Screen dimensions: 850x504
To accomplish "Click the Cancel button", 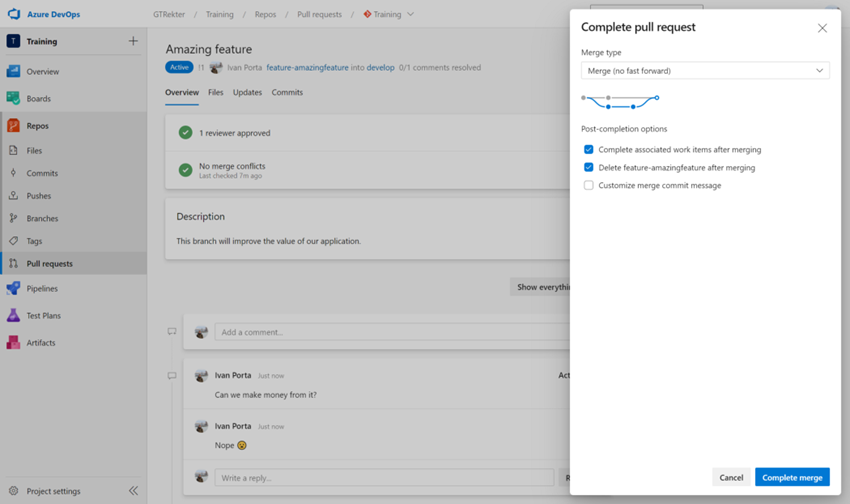I will tap(731, 477).
